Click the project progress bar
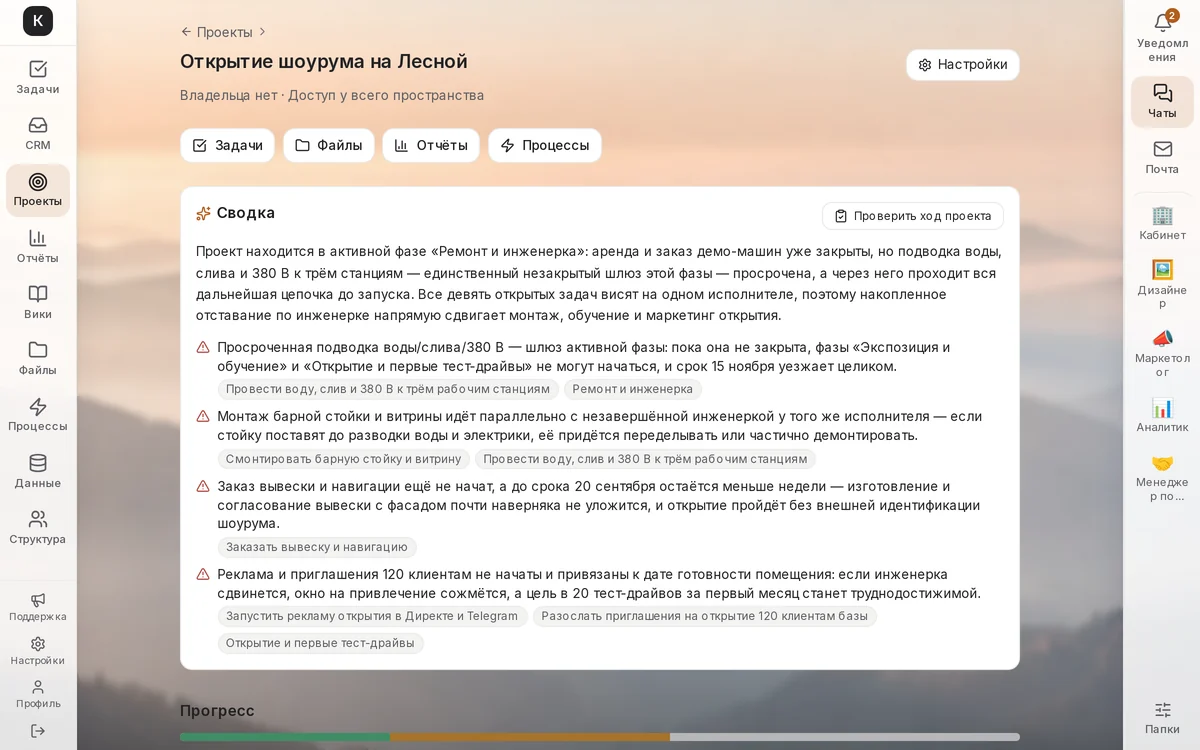1200x750 pixels. click(600, 737)
